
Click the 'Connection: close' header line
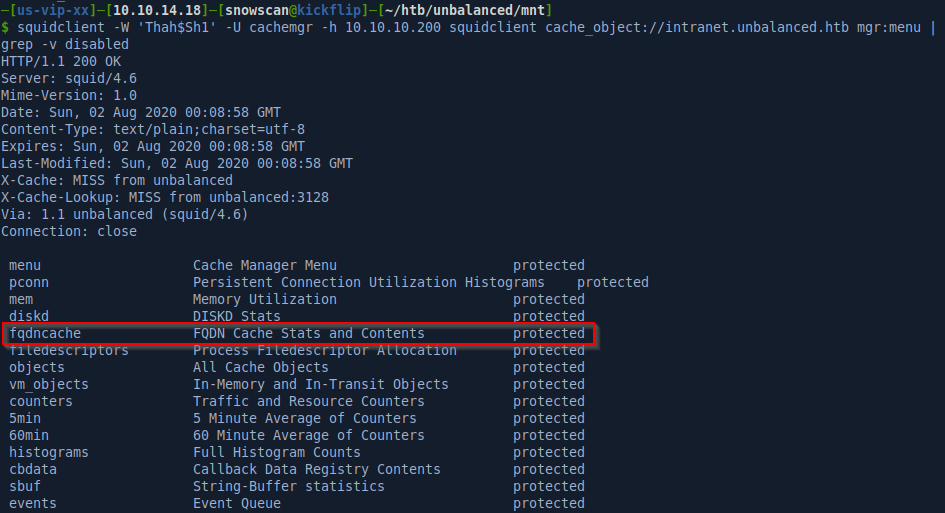69,231
